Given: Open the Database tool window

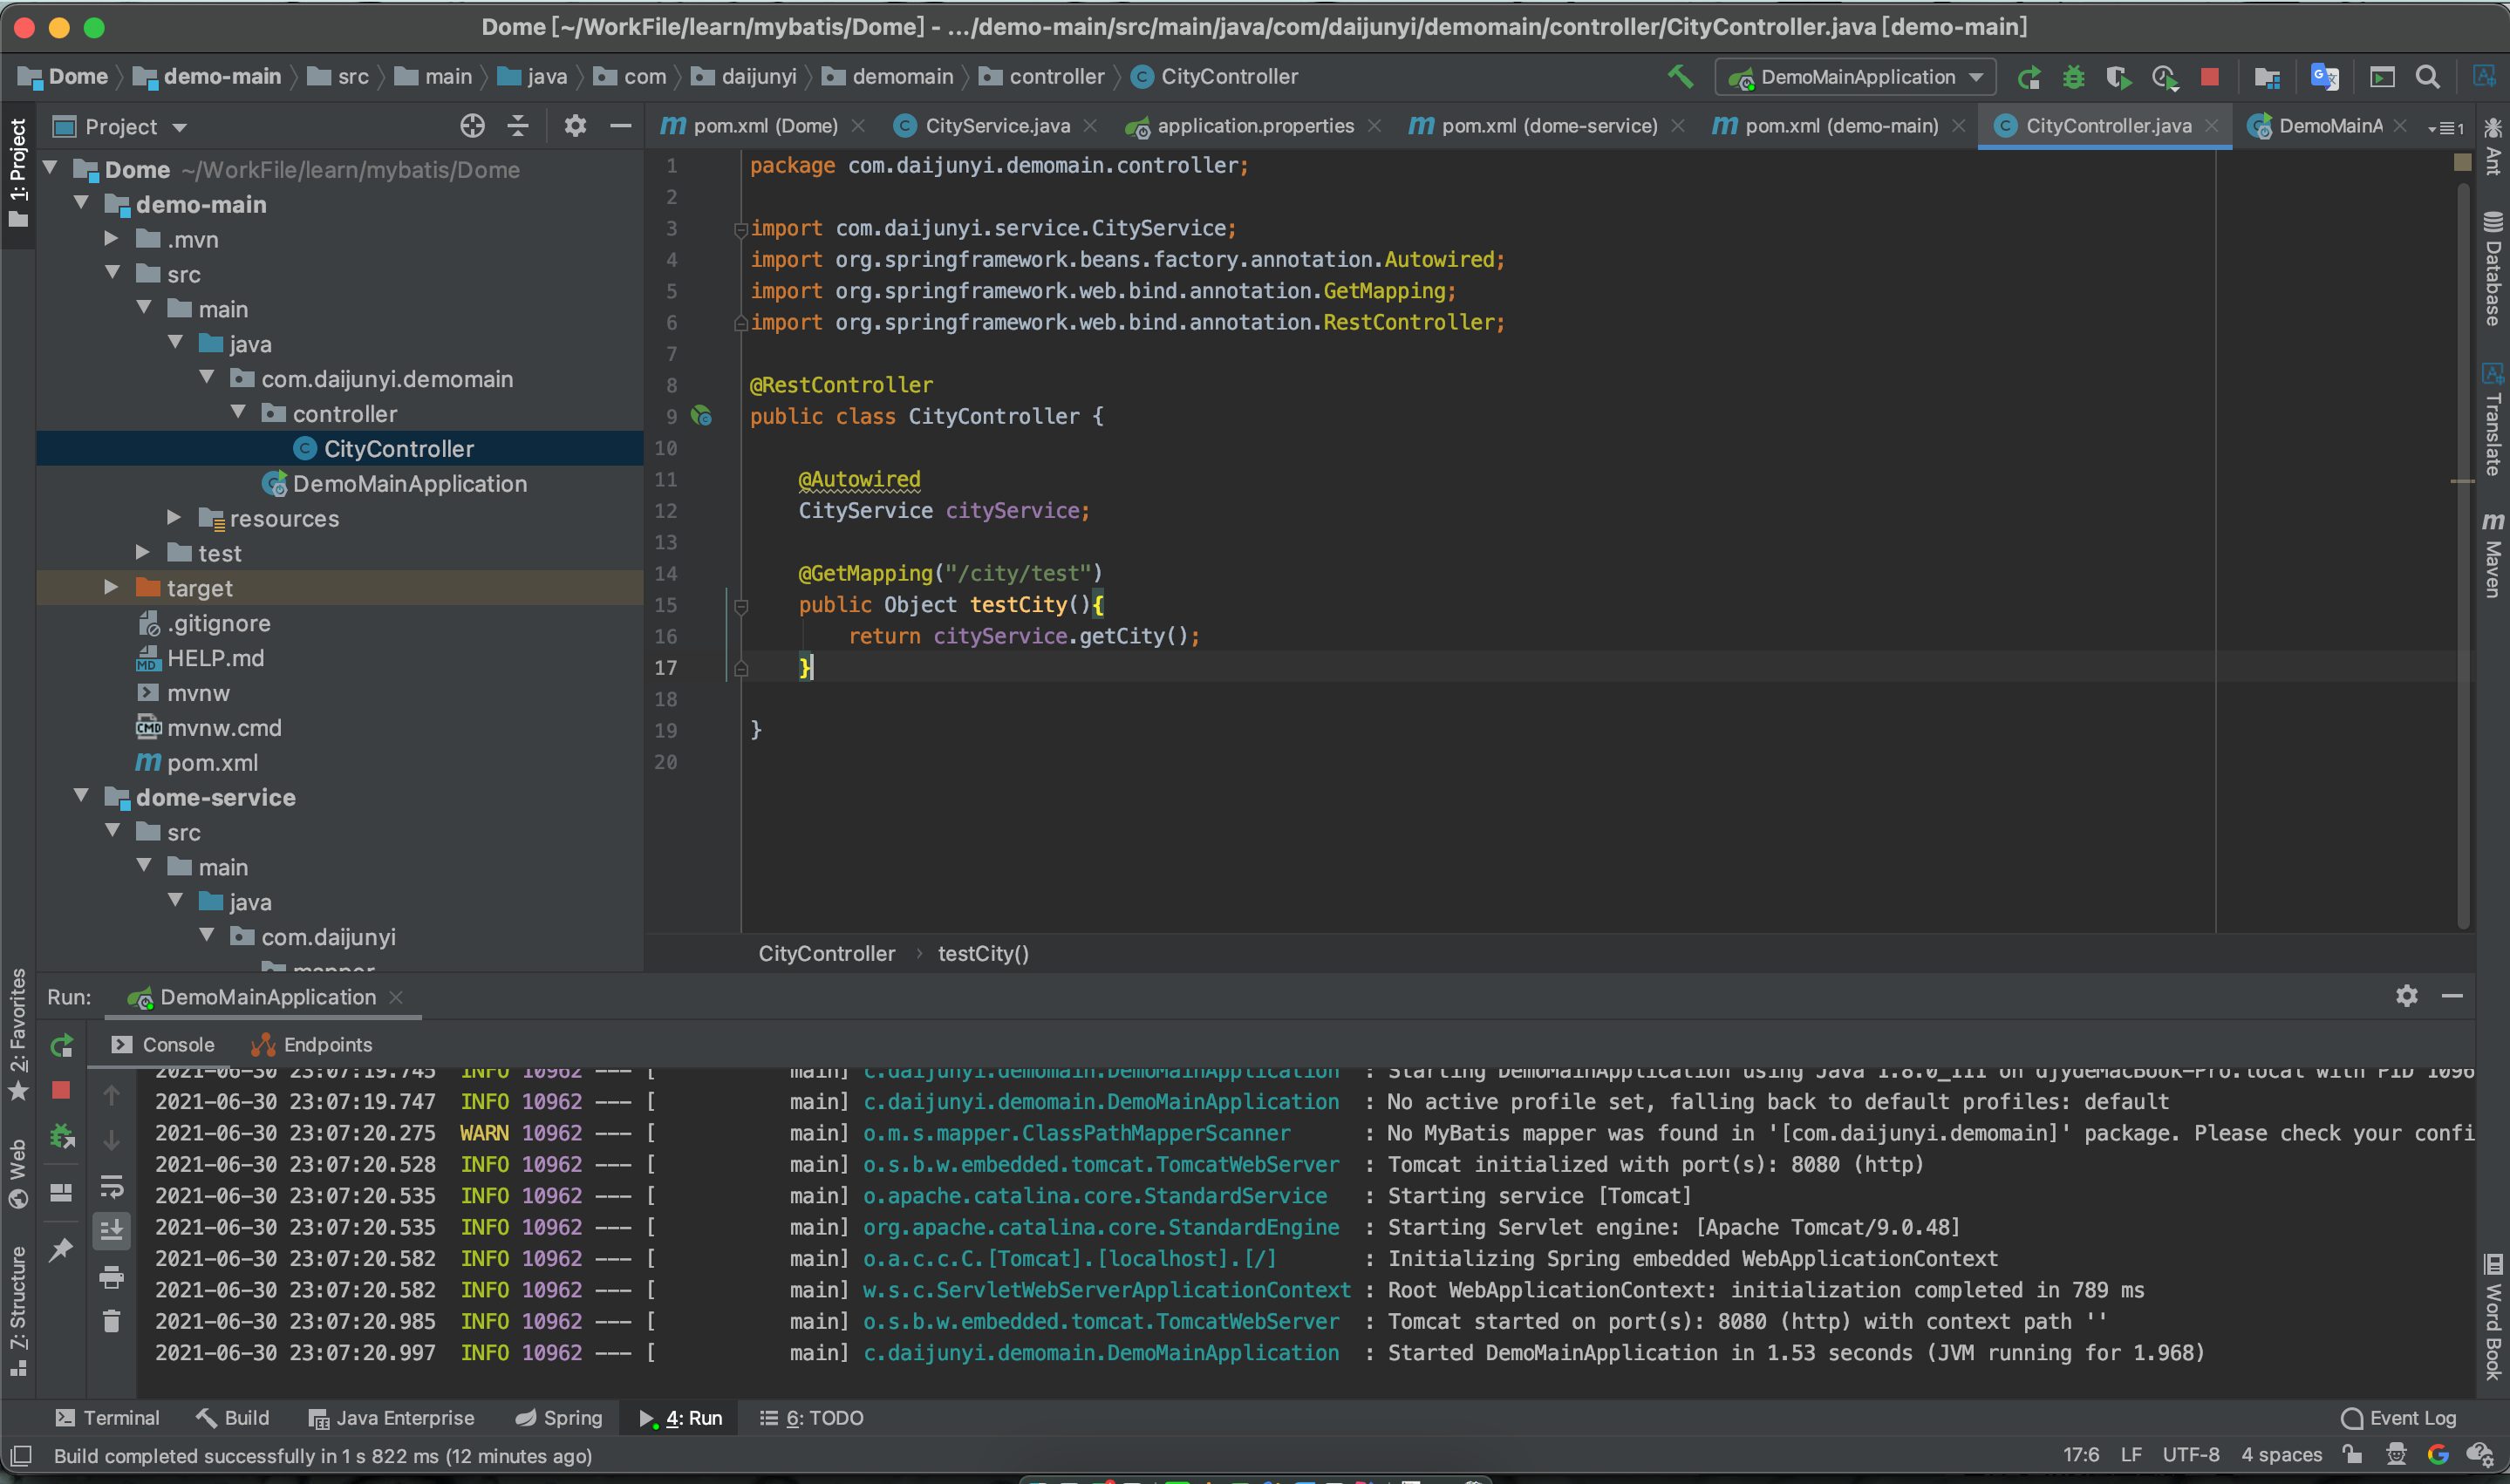Looking at the screenshot, I should pyautogui.click(x=2493, y=268).
